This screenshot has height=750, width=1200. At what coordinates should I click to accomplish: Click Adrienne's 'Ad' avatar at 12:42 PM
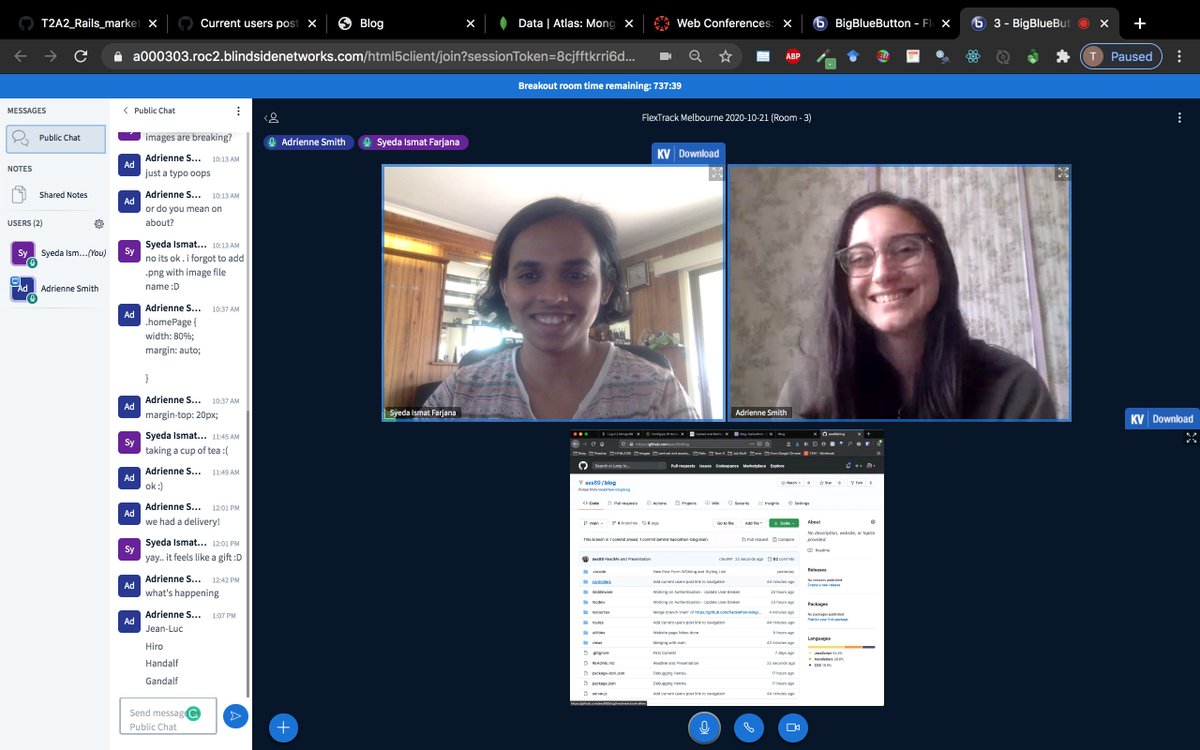coord(129,584)
